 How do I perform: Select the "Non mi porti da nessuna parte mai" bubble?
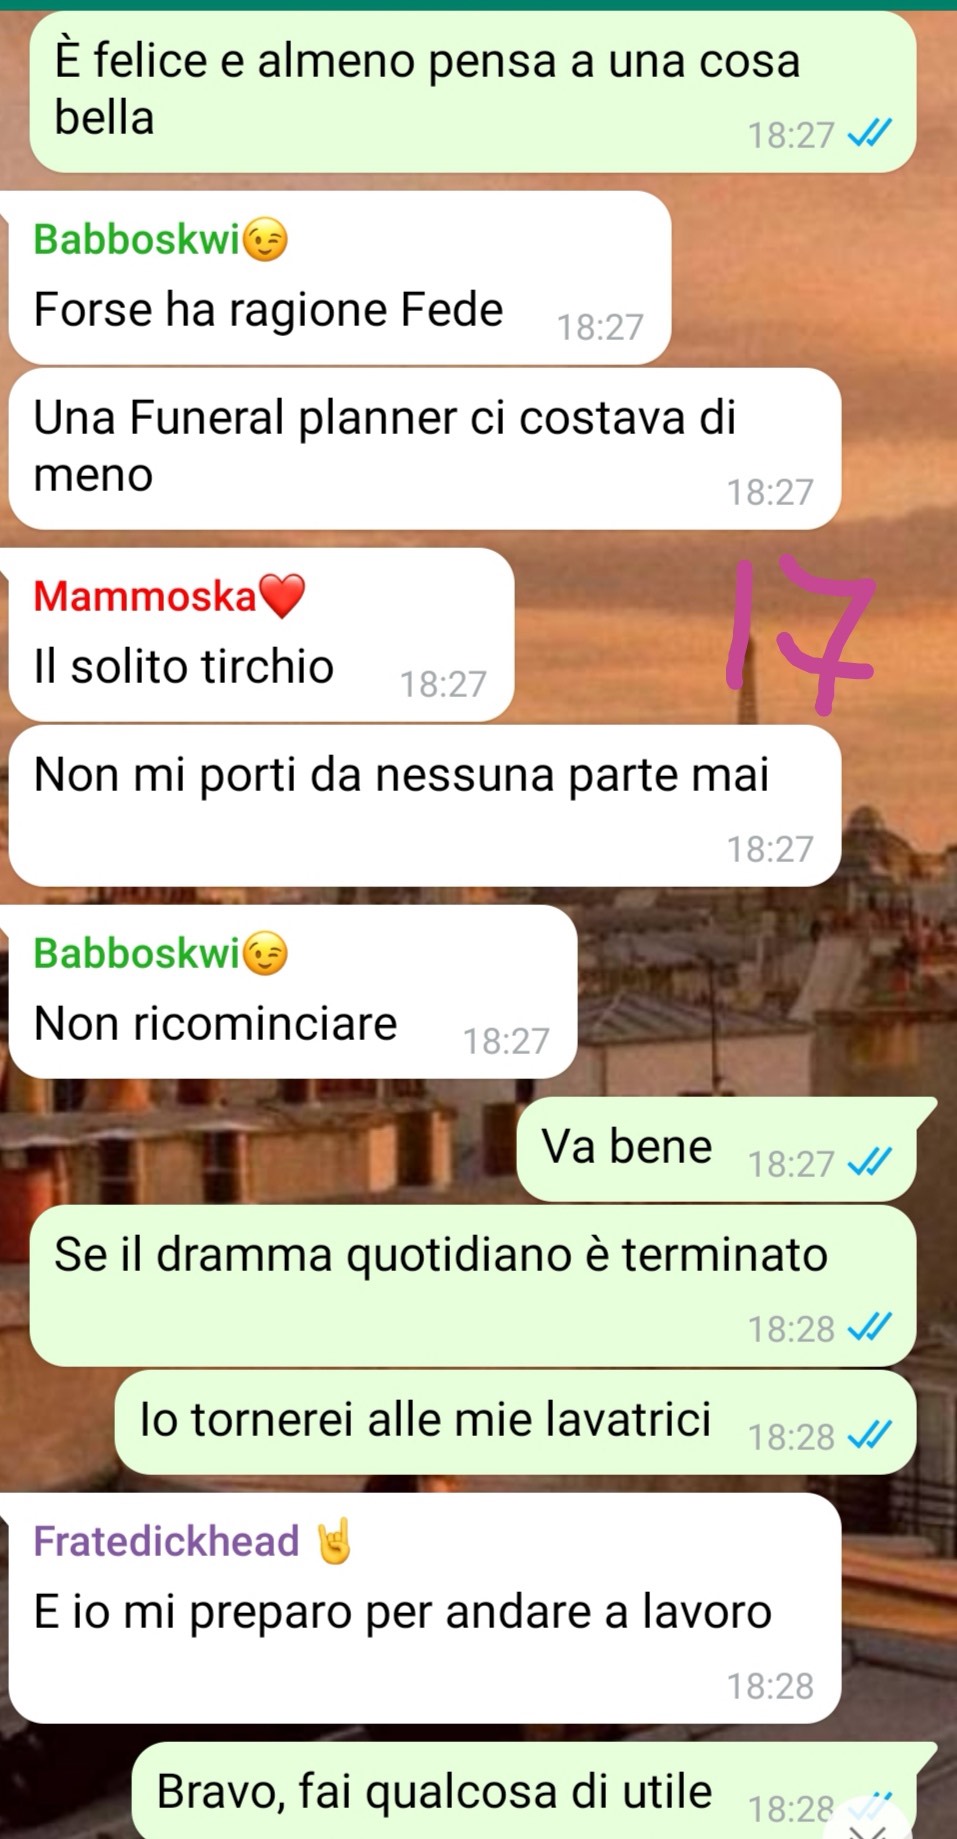click(425, 805)
